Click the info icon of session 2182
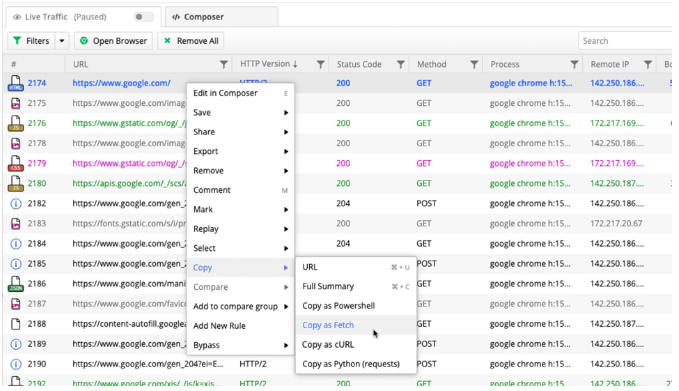 16,204
